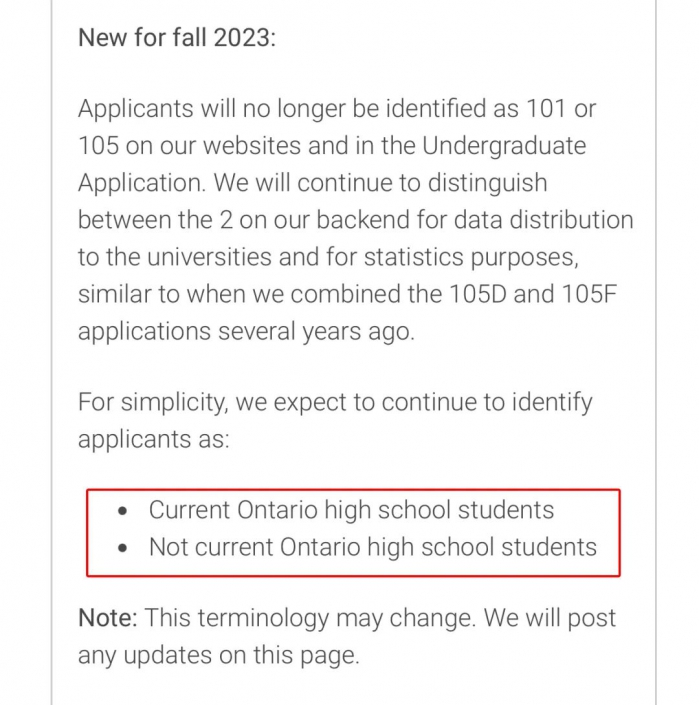The height and width of the screenshot is (705, 699).
Task: Click the "For simplicity," sentence opening
Action: click(x=153, y=402)
